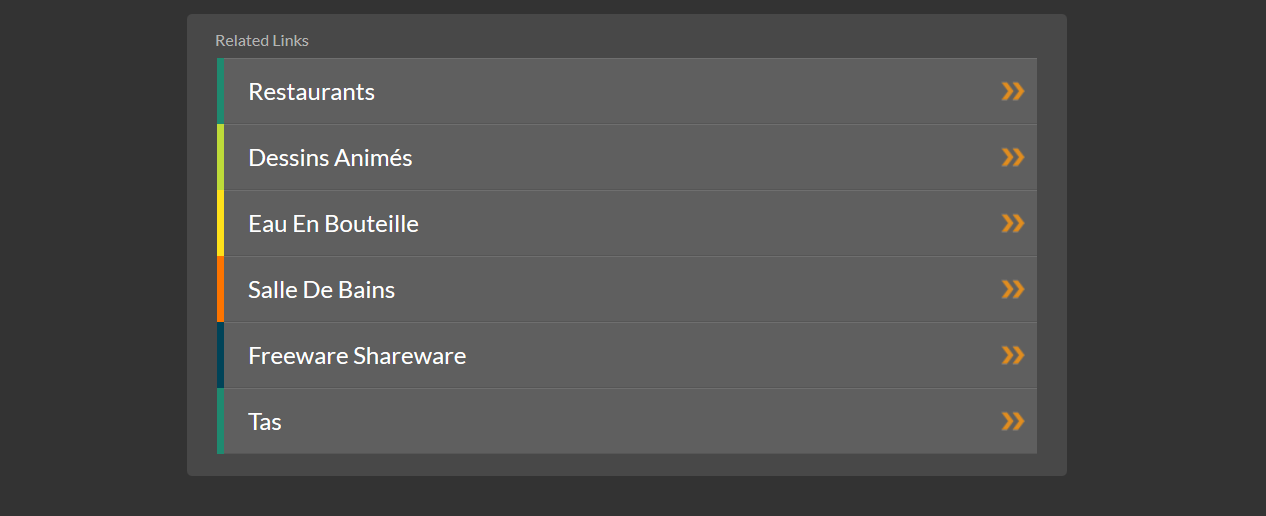Click the dark navy bar beside Freeware Shareware
Screen dimensions: 1266x516
pos(220,355)
